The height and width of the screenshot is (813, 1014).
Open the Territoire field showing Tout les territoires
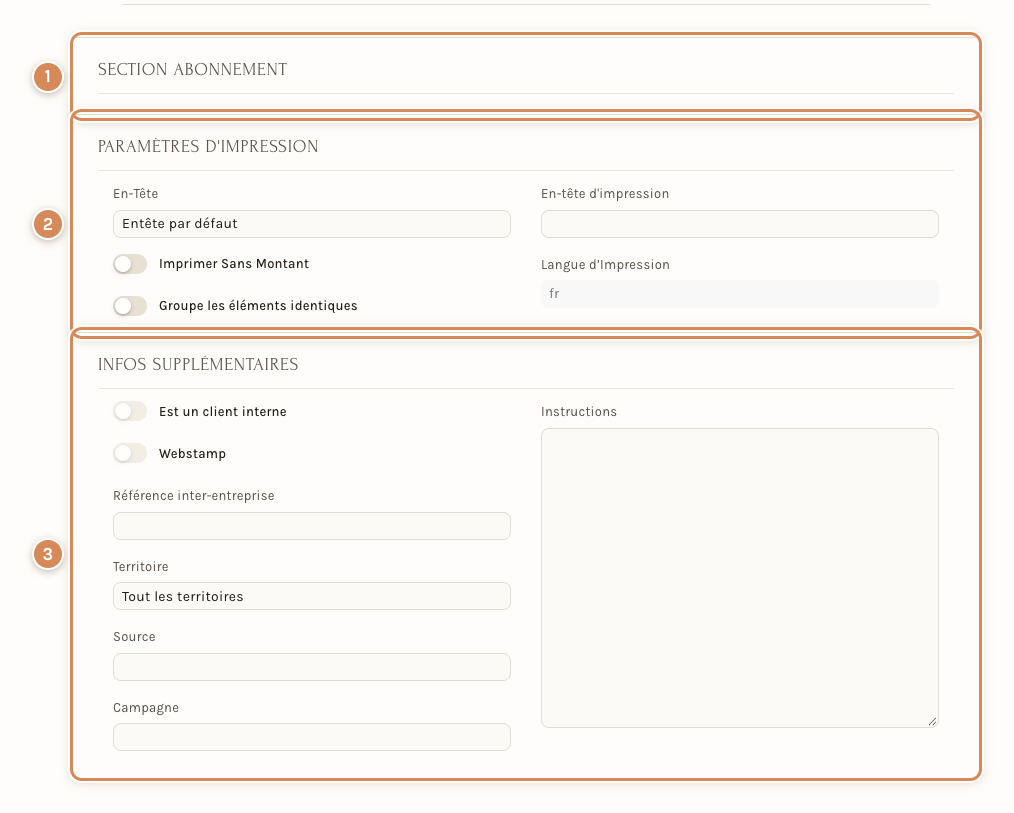pos(312,596)
